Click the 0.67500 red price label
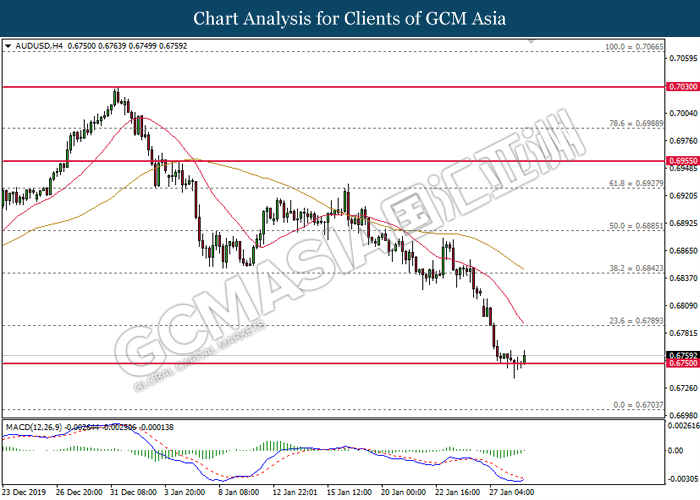 click(683, 363)
